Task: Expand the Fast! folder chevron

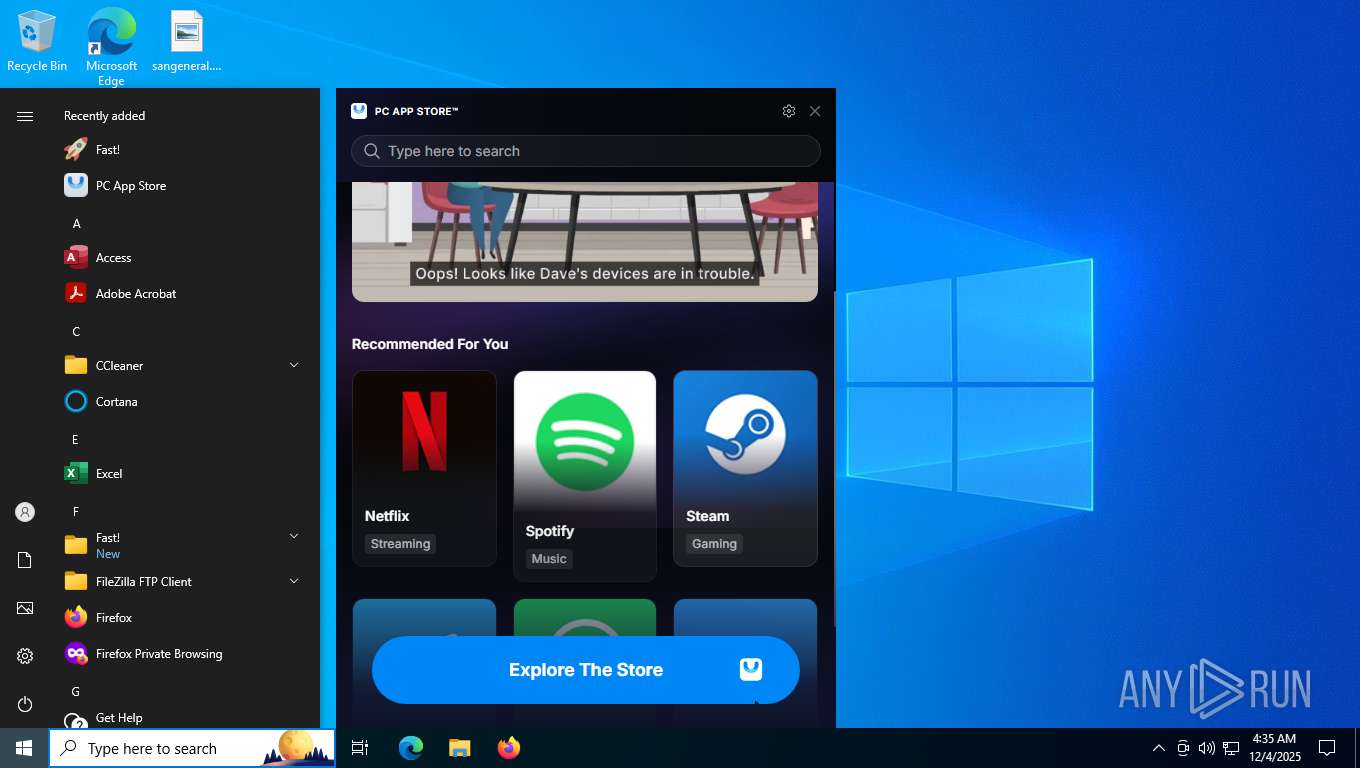Action: point(294,537)
